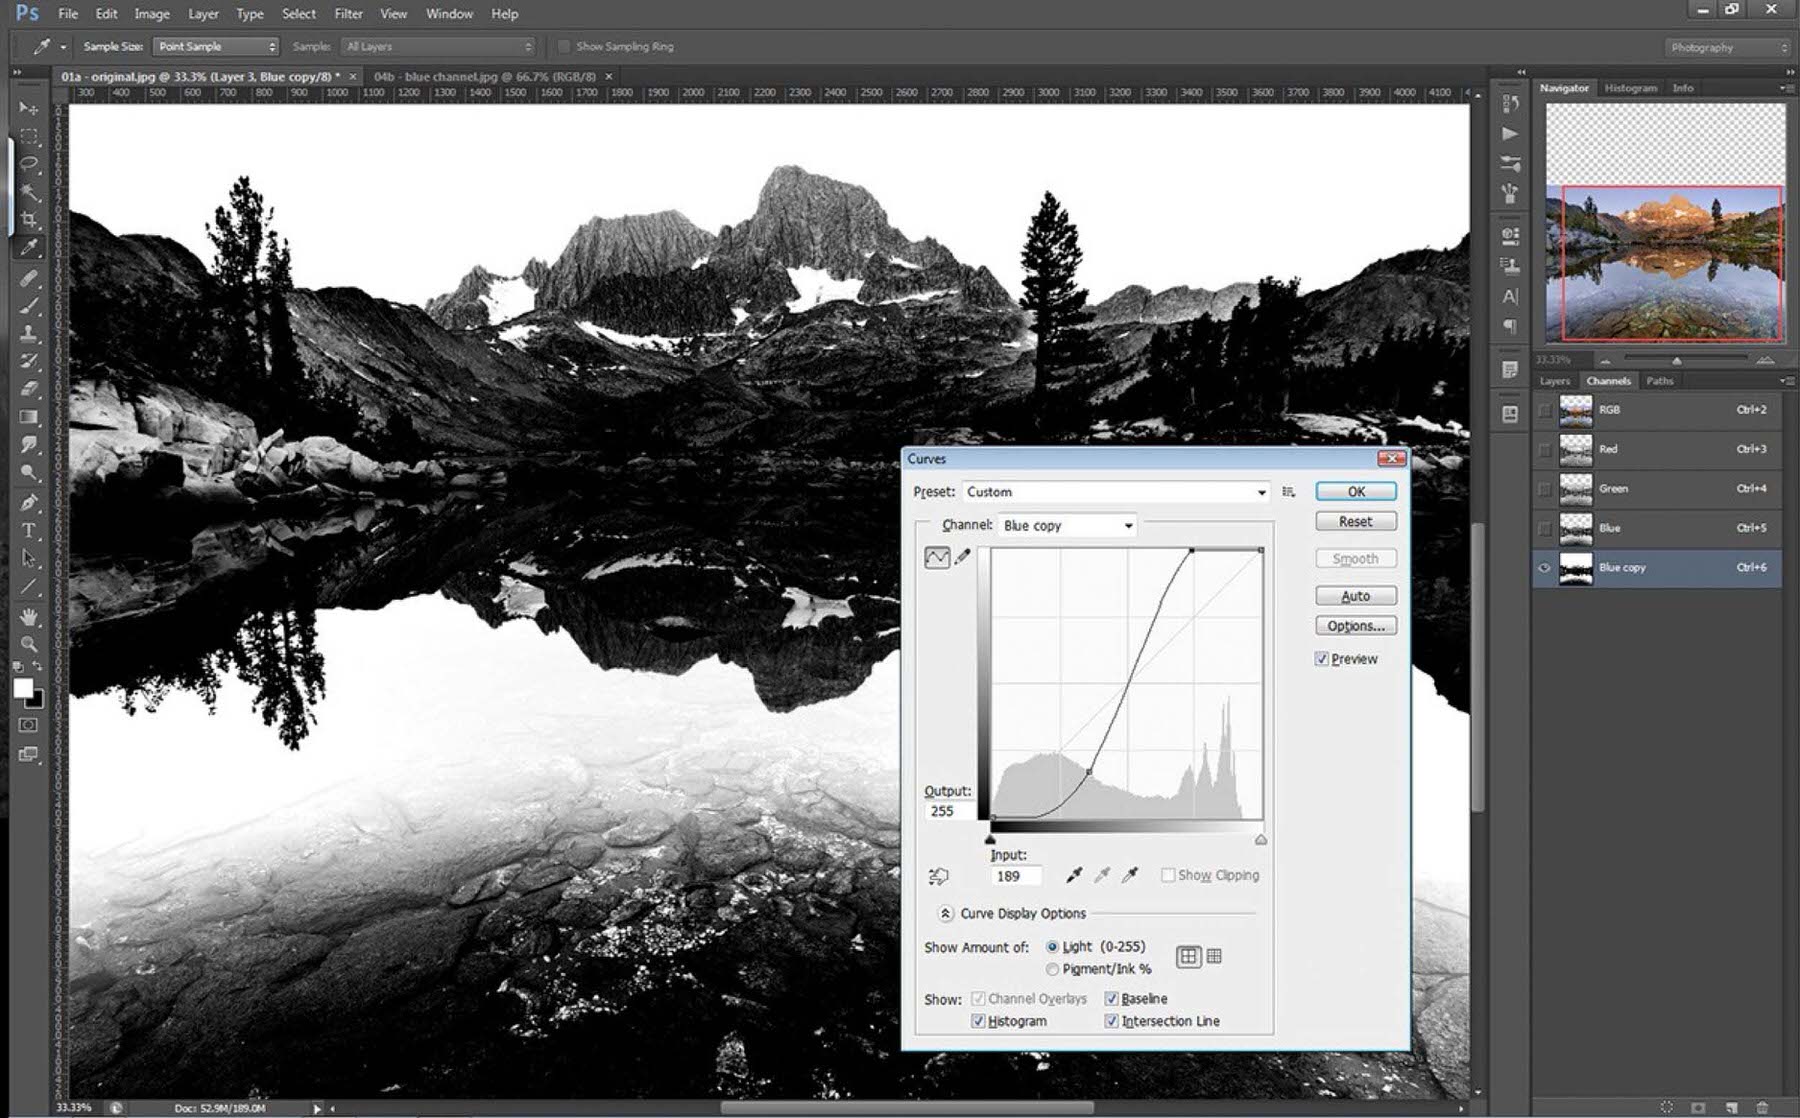
Task: Open the Character panel icon
Action: tap(1510, 296)
